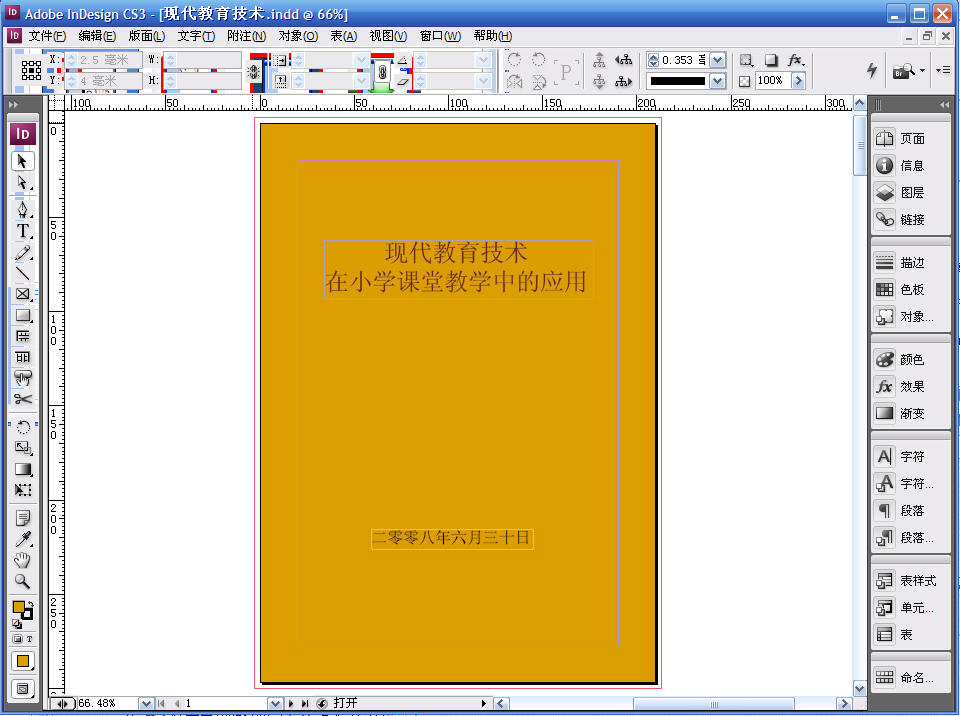
Task: Open the 对象(O) menu
Action: point(298,36)
